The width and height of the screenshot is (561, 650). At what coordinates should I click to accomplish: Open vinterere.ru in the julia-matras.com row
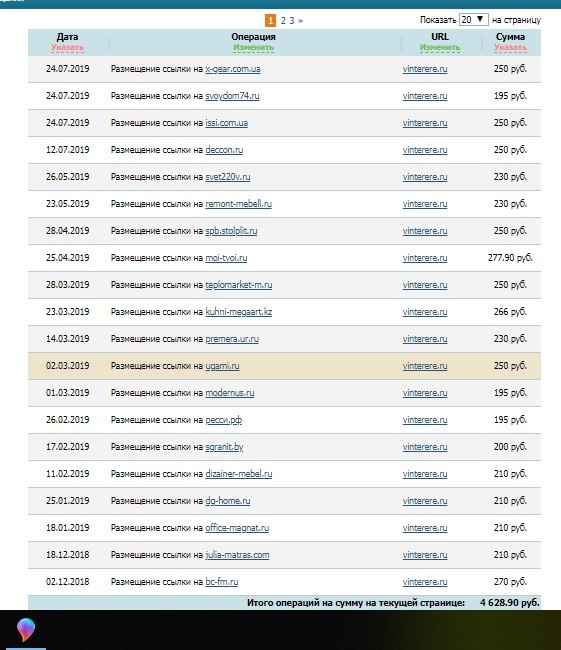coord(425,555)
